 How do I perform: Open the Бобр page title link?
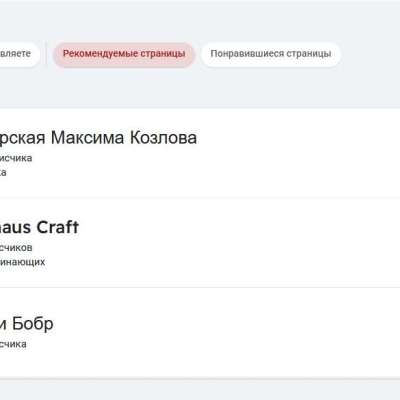(27, 324)
